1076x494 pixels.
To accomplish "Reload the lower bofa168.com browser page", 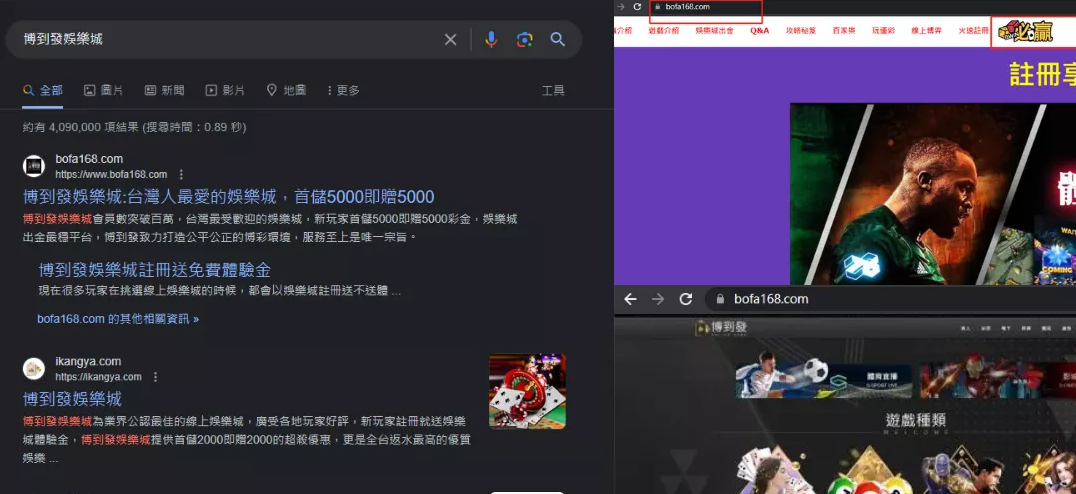I will pos(686,299).
